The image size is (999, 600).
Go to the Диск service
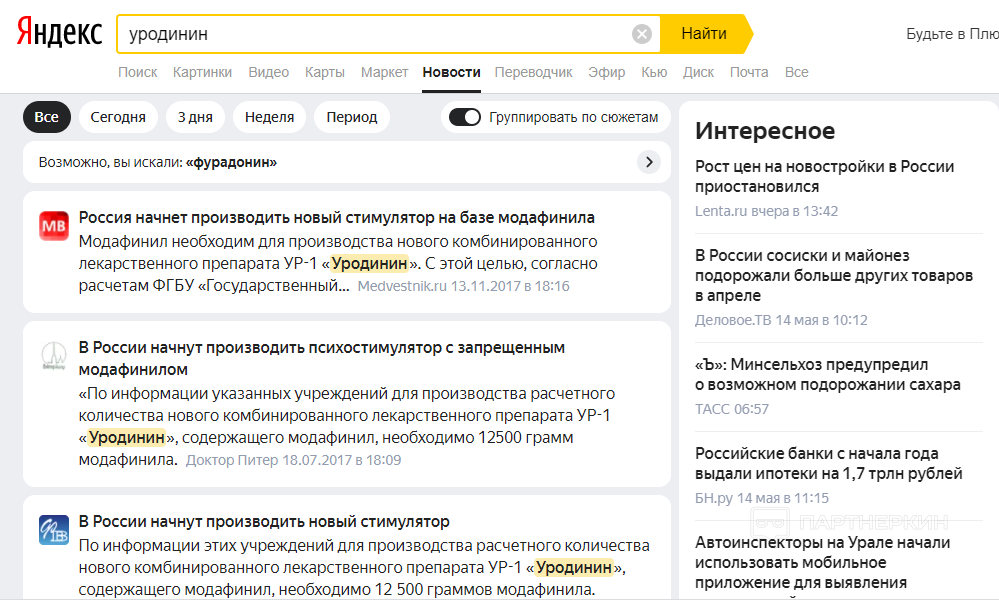tap(698, 72)
